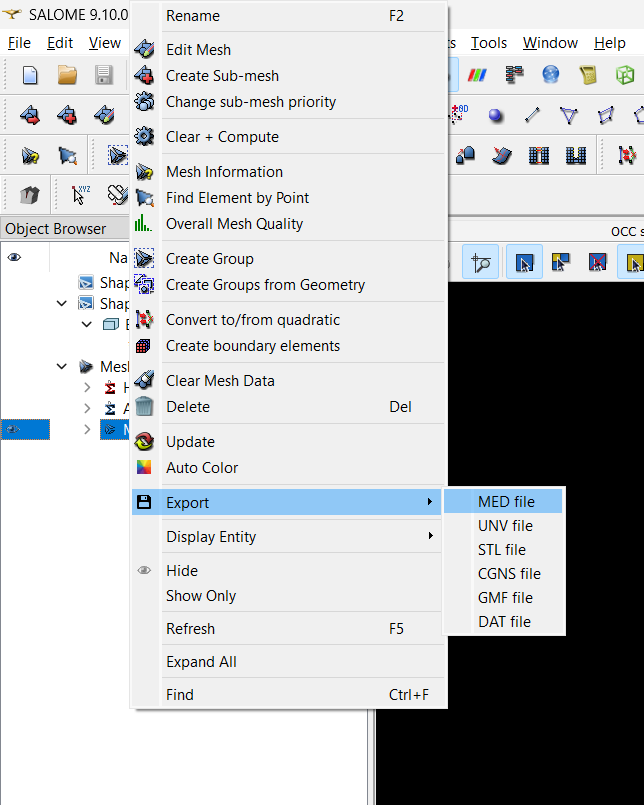Toggle the crossed-out selection icon in viewer

click(x=597, y=262)
